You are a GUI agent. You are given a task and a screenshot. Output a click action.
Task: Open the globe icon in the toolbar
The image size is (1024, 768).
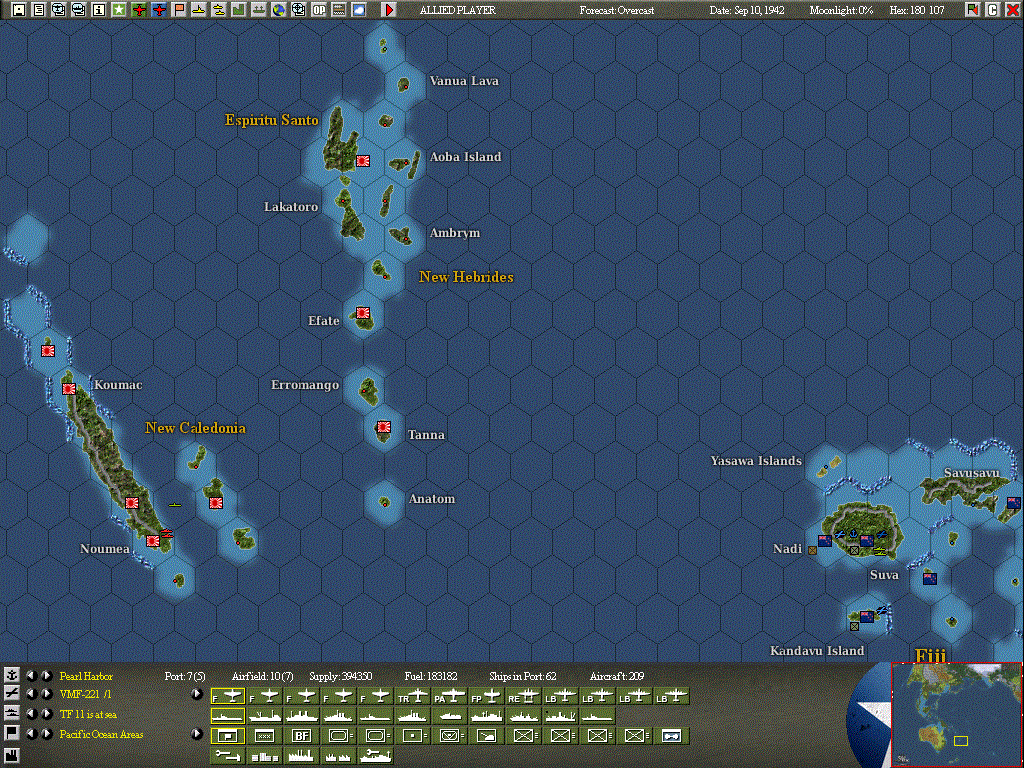pos(279,10)
